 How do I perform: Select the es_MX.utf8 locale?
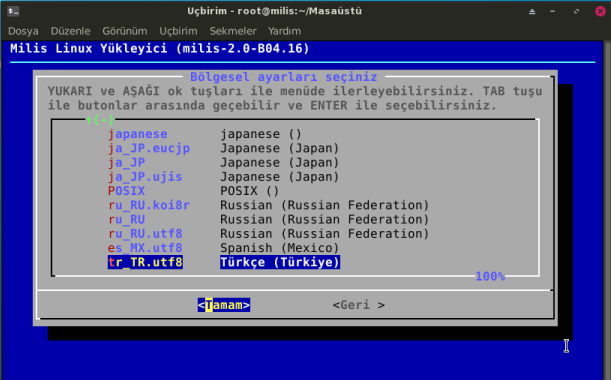pyautogui.click(x=145, y=248)
